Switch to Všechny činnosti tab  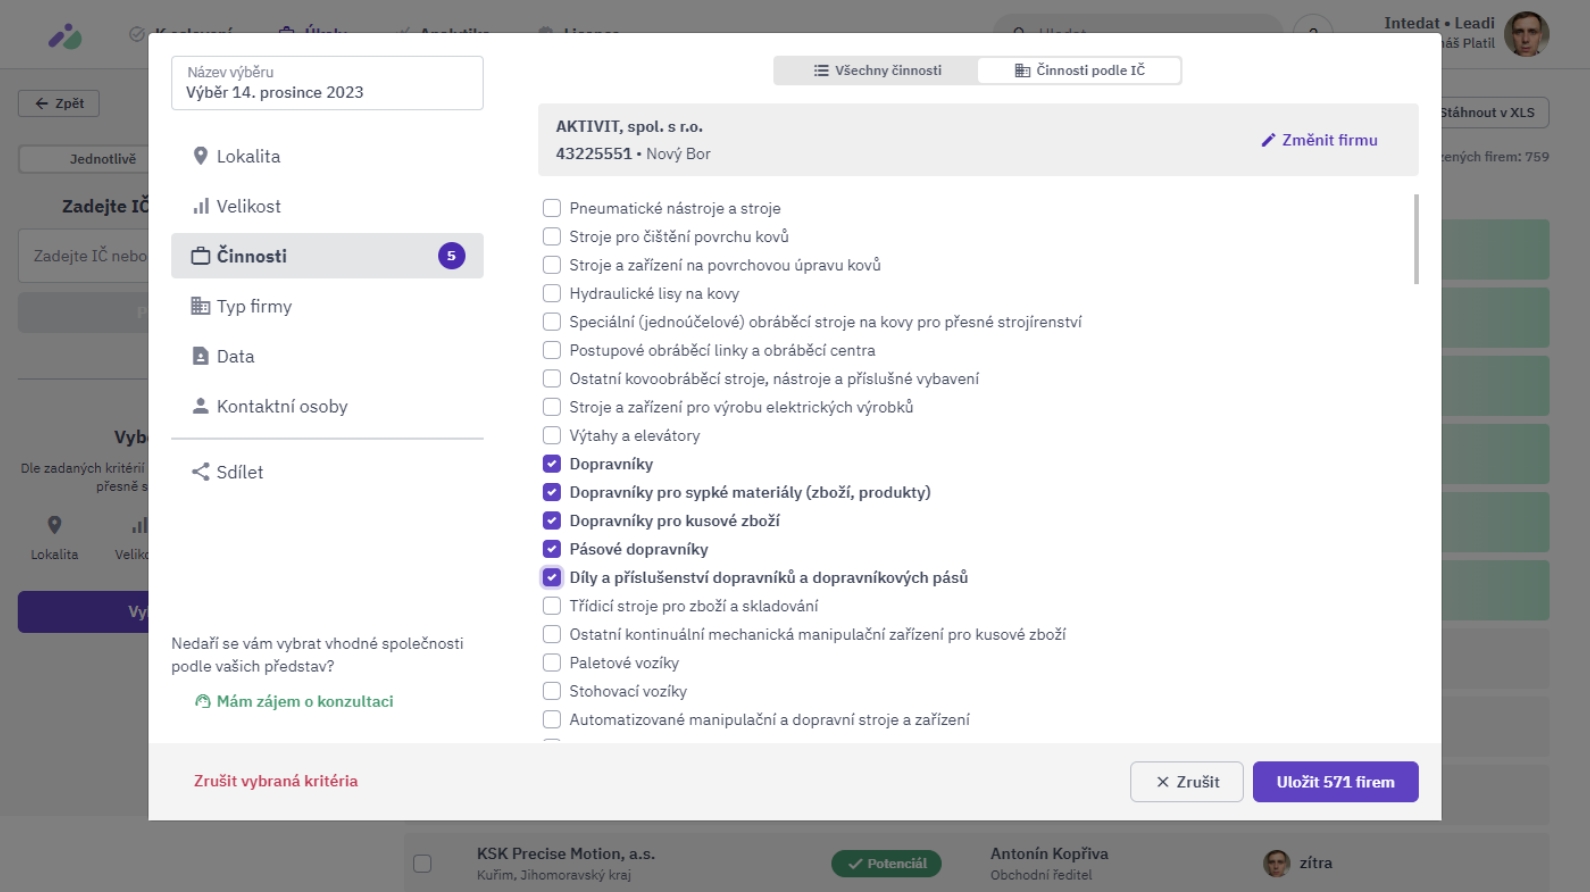[877, 70]
